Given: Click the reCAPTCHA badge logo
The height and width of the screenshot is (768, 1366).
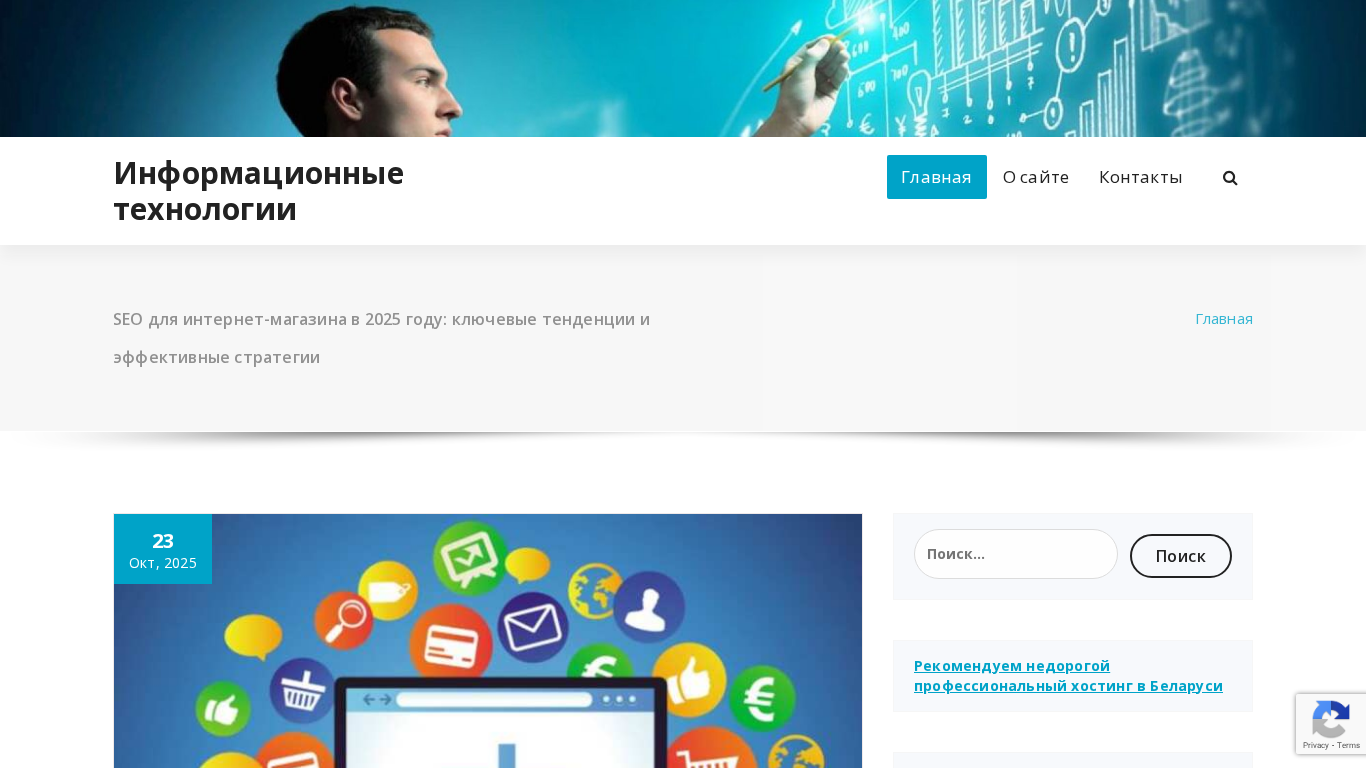Looking at the screenshot, I should point(1331,719).
